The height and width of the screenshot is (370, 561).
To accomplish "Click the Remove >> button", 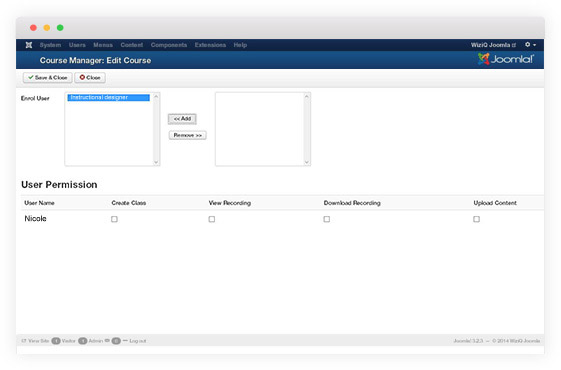I will pyautogui.click(x=187, y=135).
